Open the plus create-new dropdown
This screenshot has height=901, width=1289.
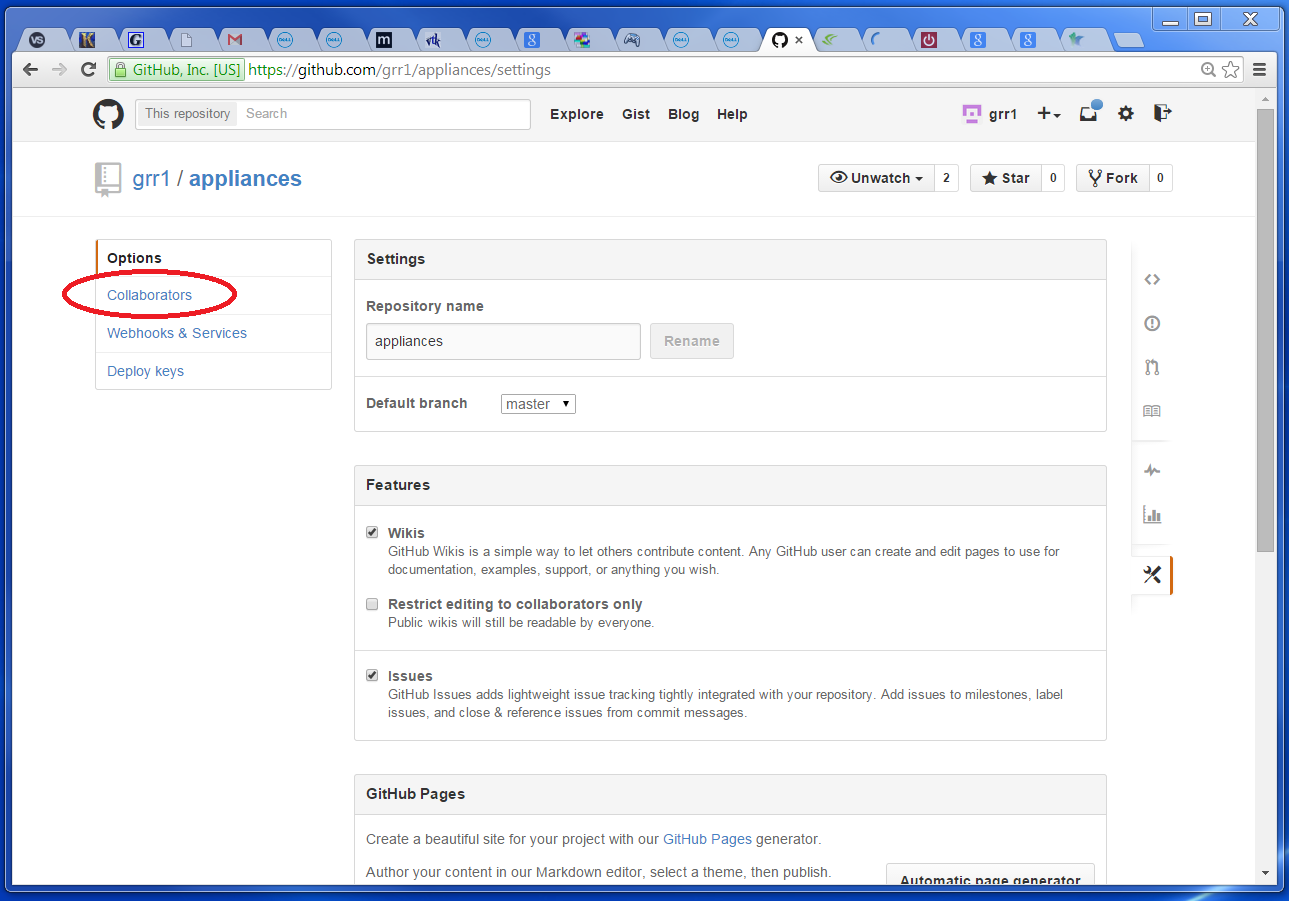(1049, 114)
